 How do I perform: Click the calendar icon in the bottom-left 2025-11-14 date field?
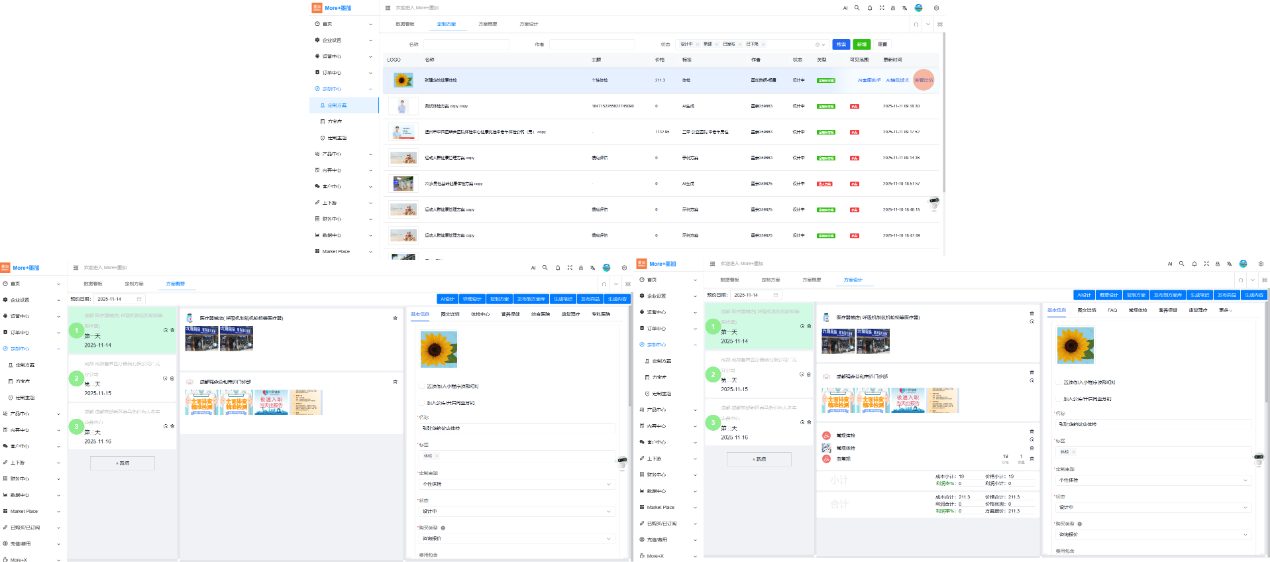[x=138, y=299]
